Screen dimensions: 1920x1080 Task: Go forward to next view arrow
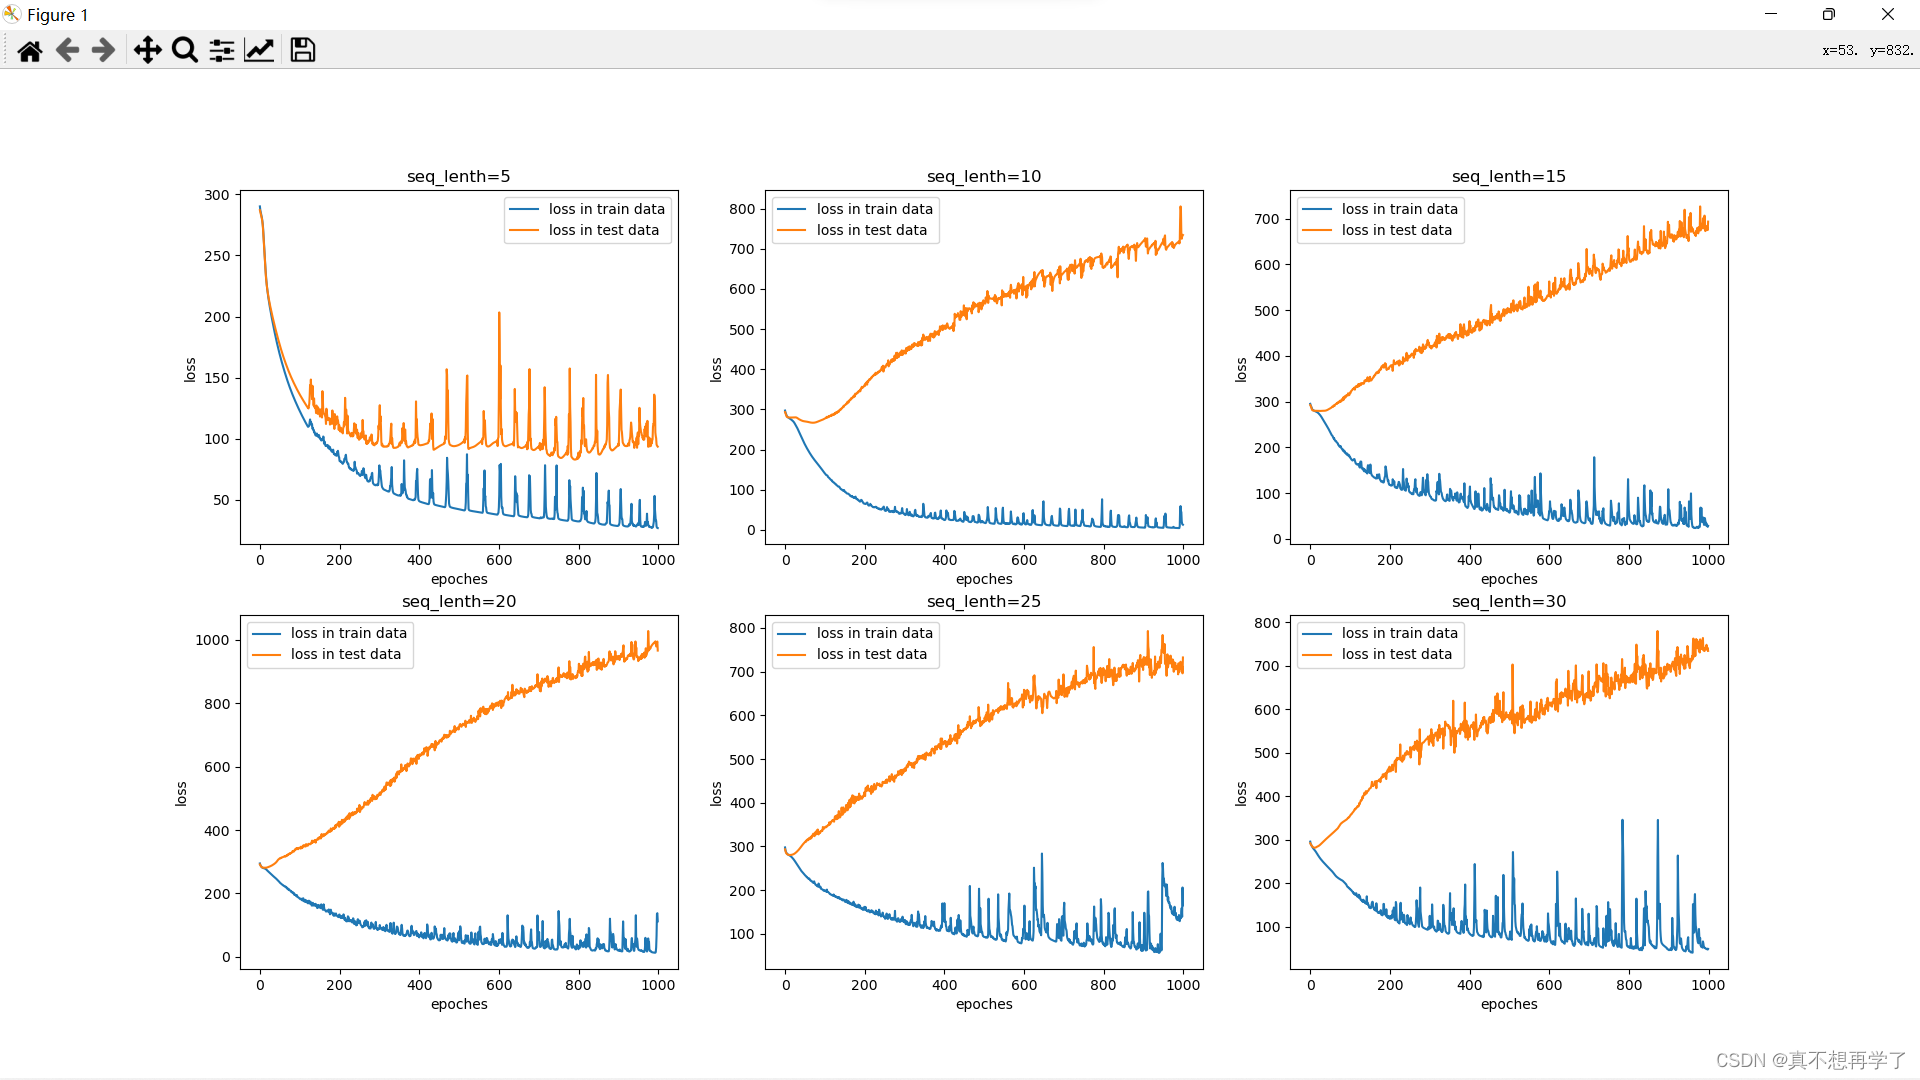pyautogui.click(x=103, y=51)
